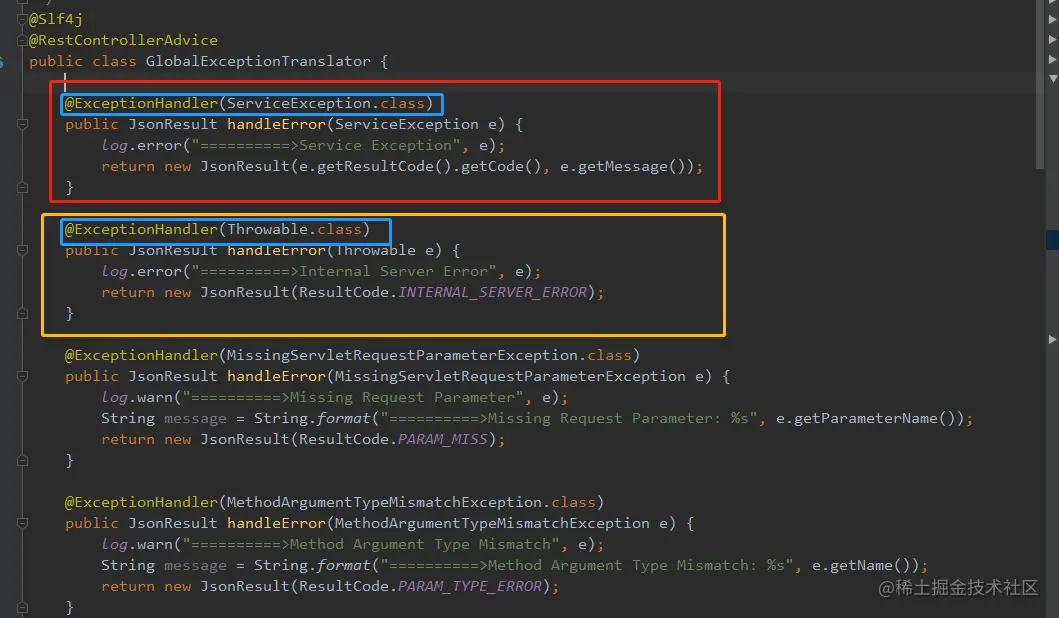
Task: Collapse the @Slf4j annotation fold marker
Action: tap(22, 19)
